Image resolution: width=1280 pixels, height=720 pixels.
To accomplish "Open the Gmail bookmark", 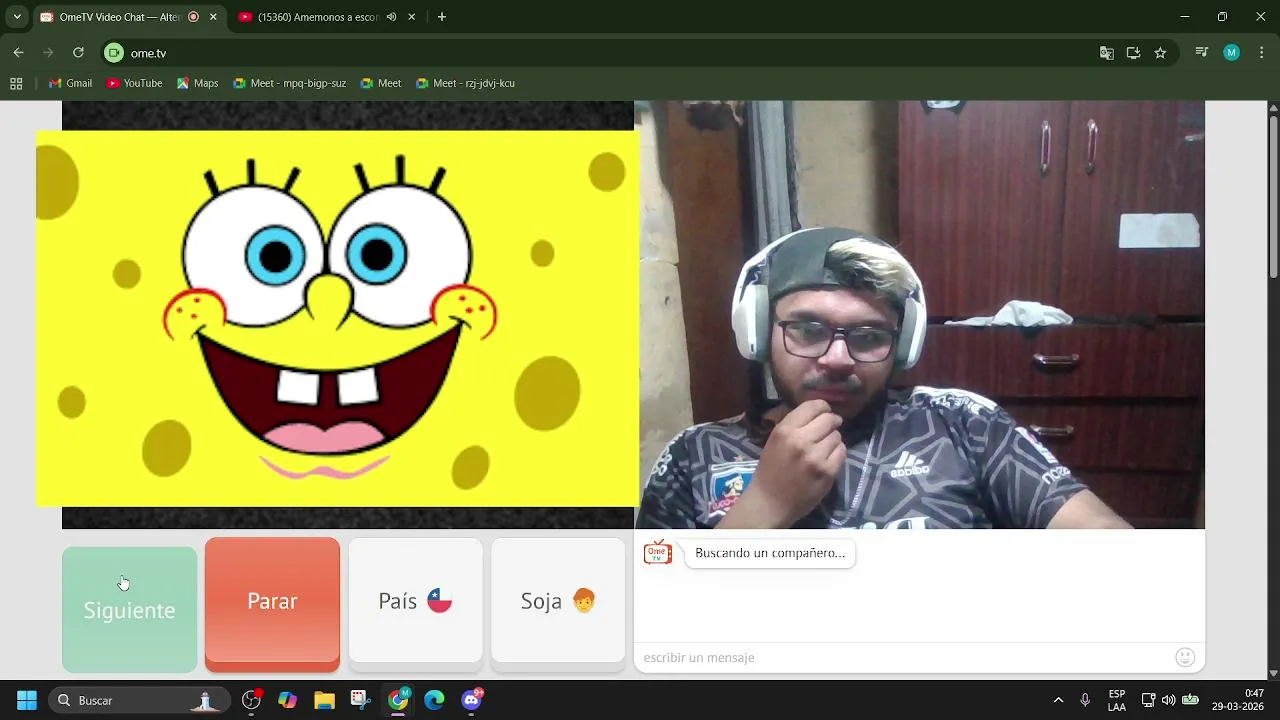I will tap(70, 83).
